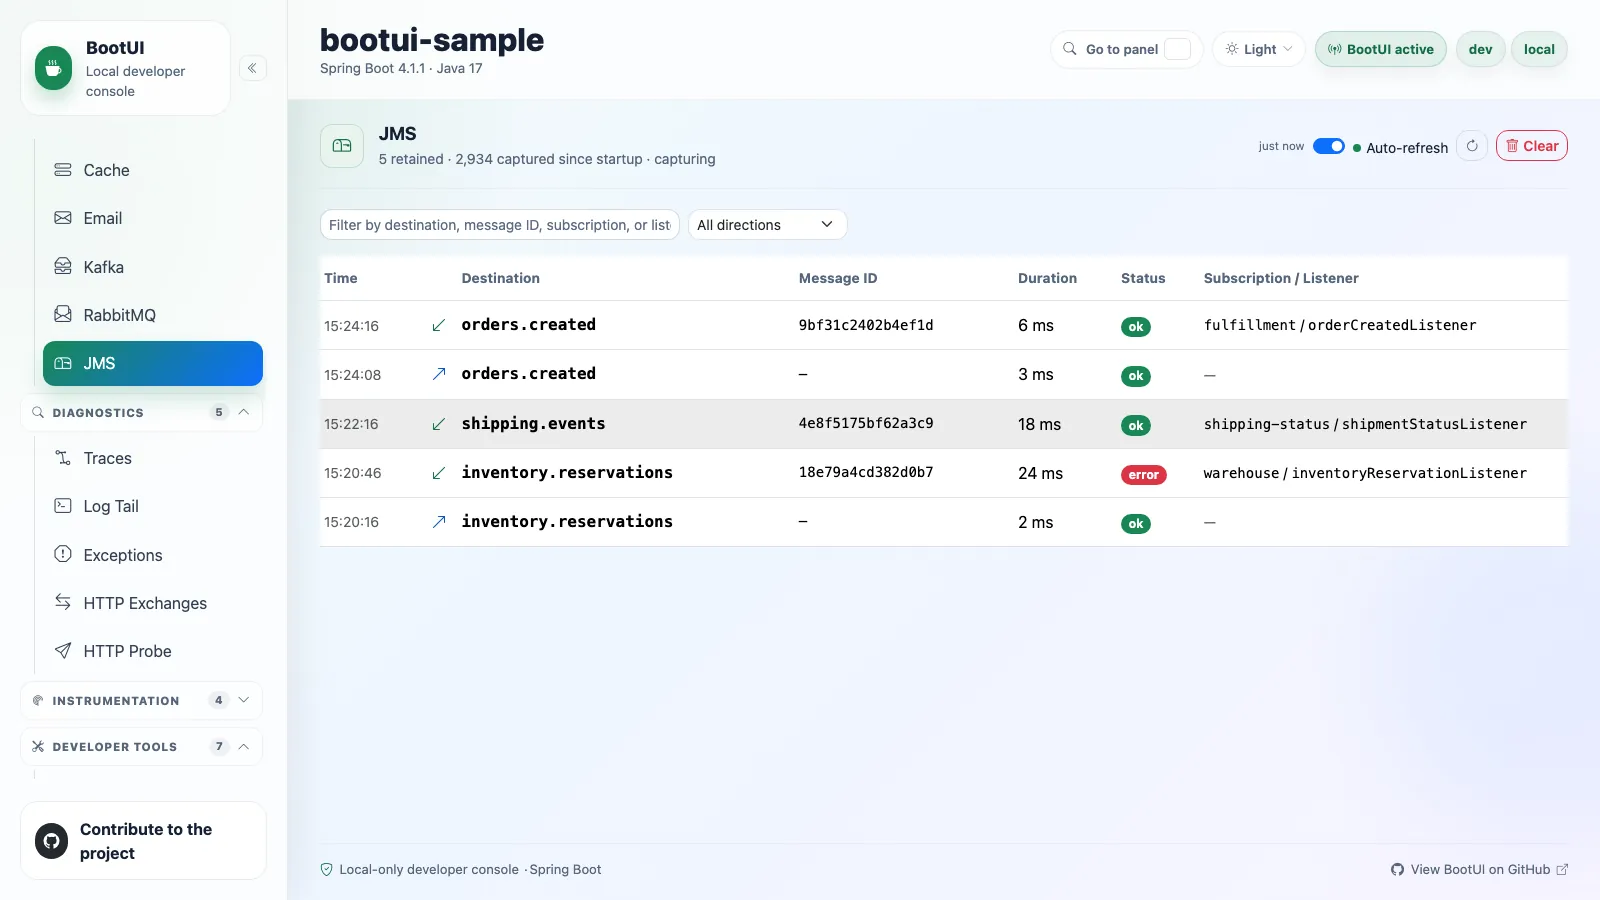The width and height of the screenshot is (1600, 900).
Task: Select message ID 9bf31c2402b4ef1d
Action: click(x=866, y=325)
